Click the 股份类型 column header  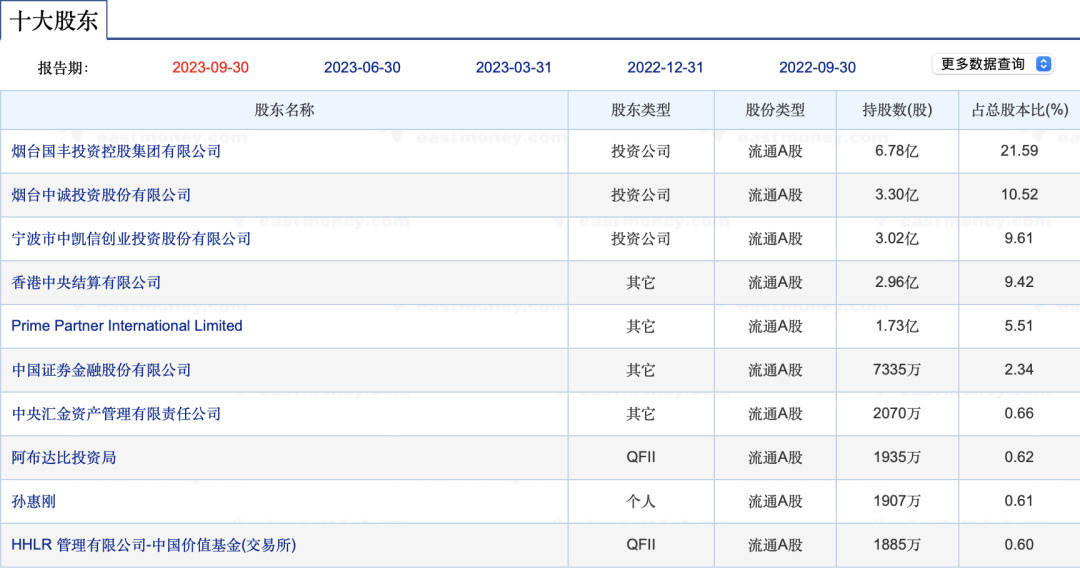pos(775,110)
